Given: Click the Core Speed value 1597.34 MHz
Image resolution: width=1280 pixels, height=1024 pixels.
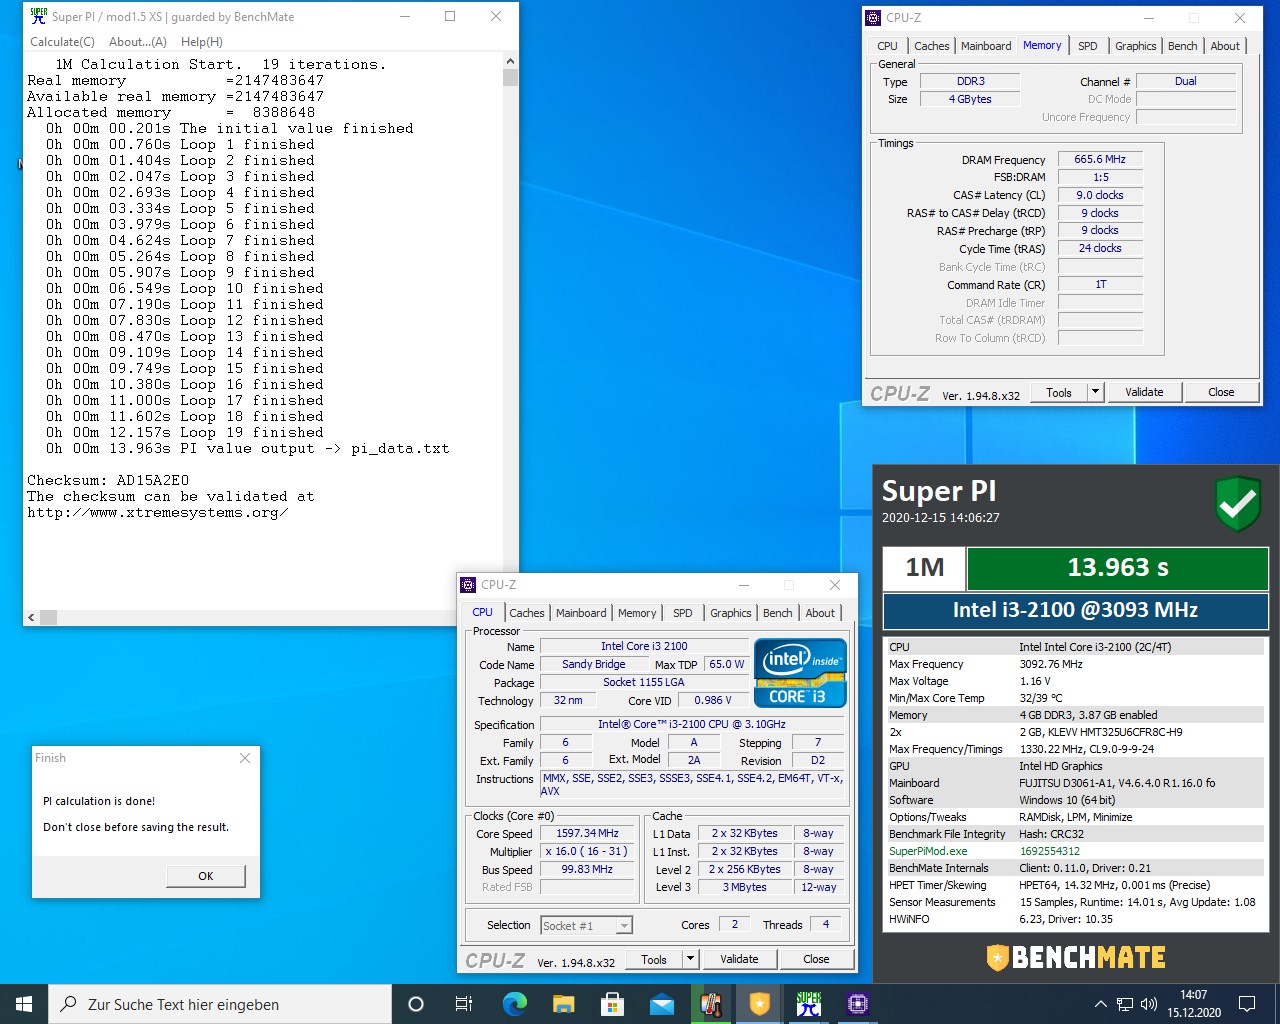Looking at the screenshot, I should [x=587, y=833].
